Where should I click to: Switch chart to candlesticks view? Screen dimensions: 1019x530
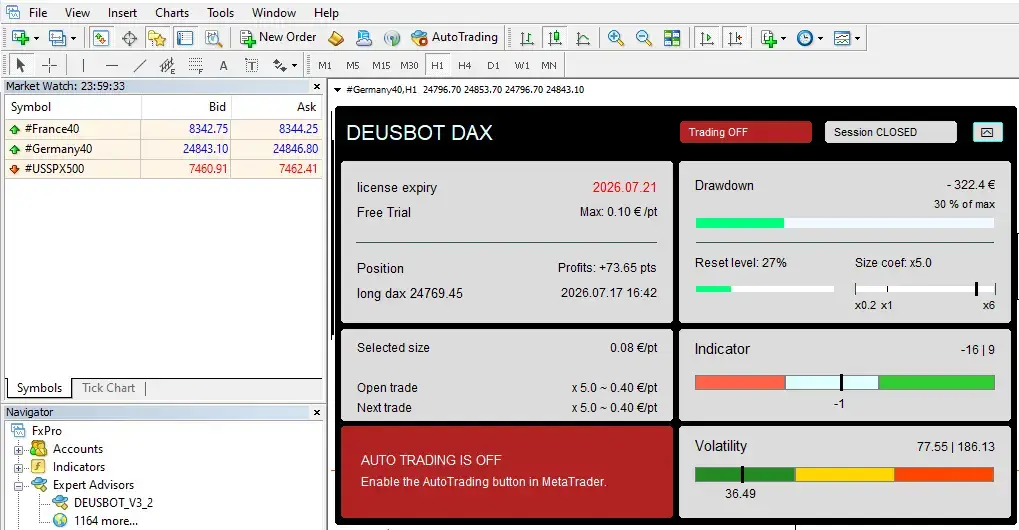(x=555, y=38)
